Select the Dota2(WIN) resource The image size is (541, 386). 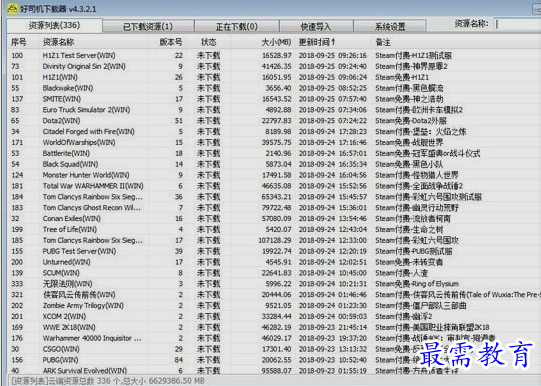[x=274, y=120]
